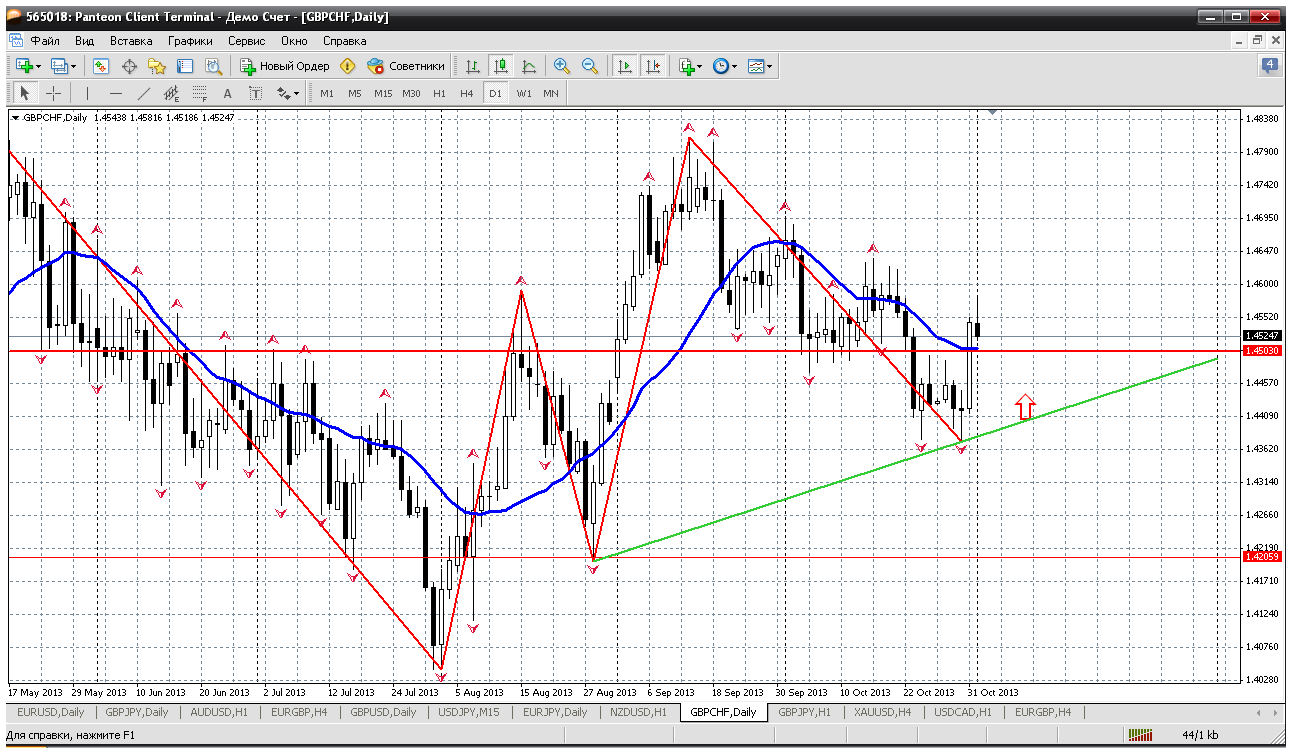Image resolution: width=1289 pixels, height=748 pixels.
Task: Set timeframe to H4
Action: 467,93
